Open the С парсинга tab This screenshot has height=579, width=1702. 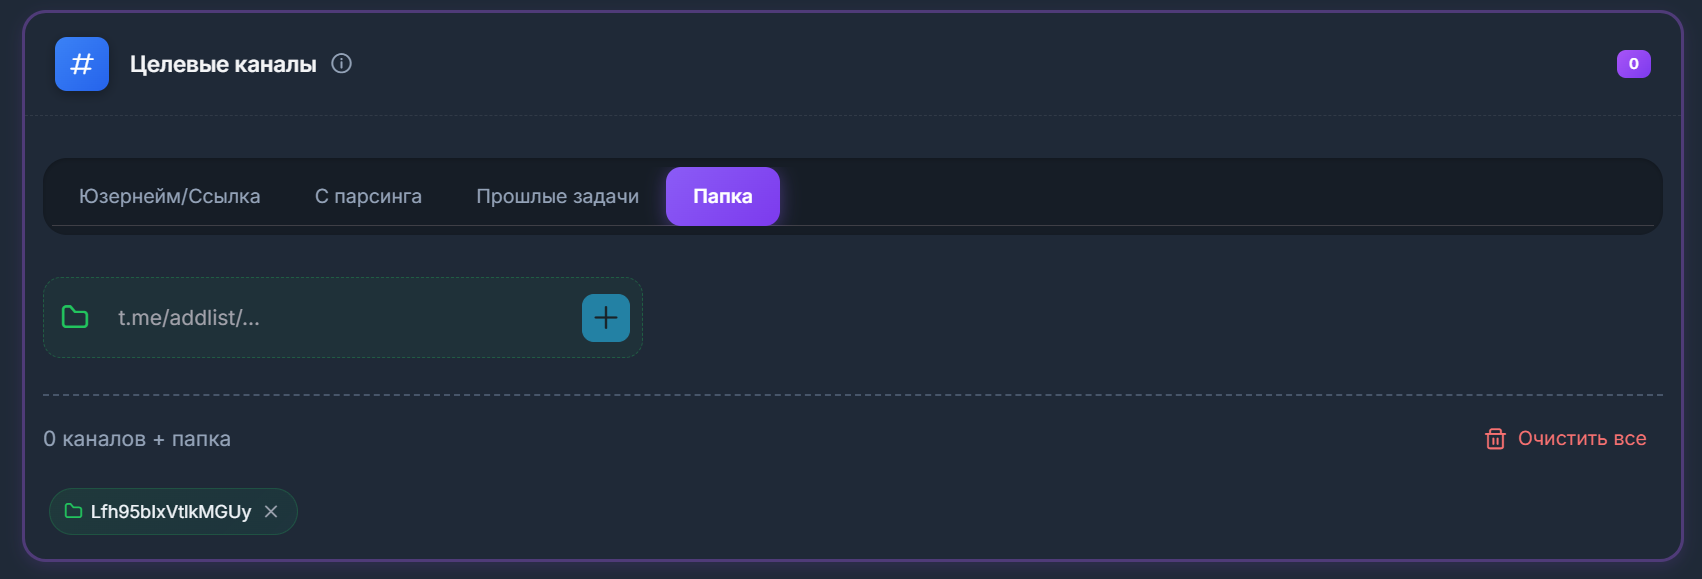368,197
